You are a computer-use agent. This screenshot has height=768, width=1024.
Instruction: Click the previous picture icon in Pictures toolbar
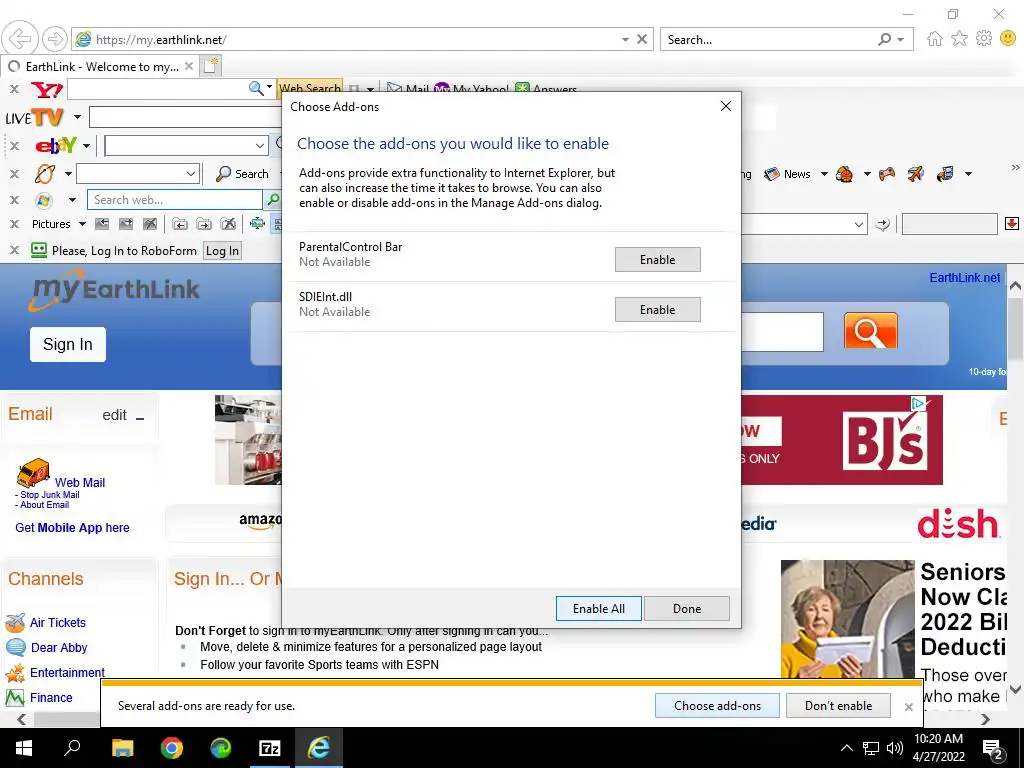[x=102, y=224]
